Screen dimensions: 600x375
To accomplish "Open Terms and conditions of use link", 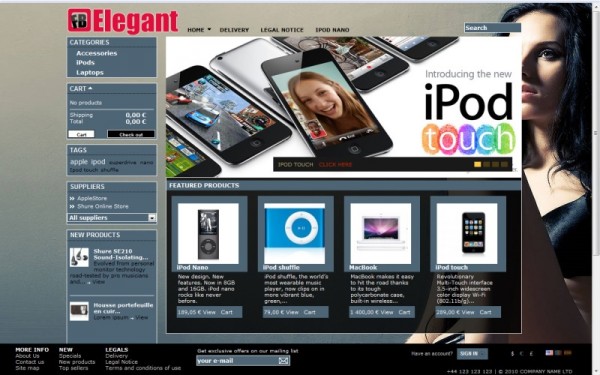I will pyautogui.click(x=143, y=368).
